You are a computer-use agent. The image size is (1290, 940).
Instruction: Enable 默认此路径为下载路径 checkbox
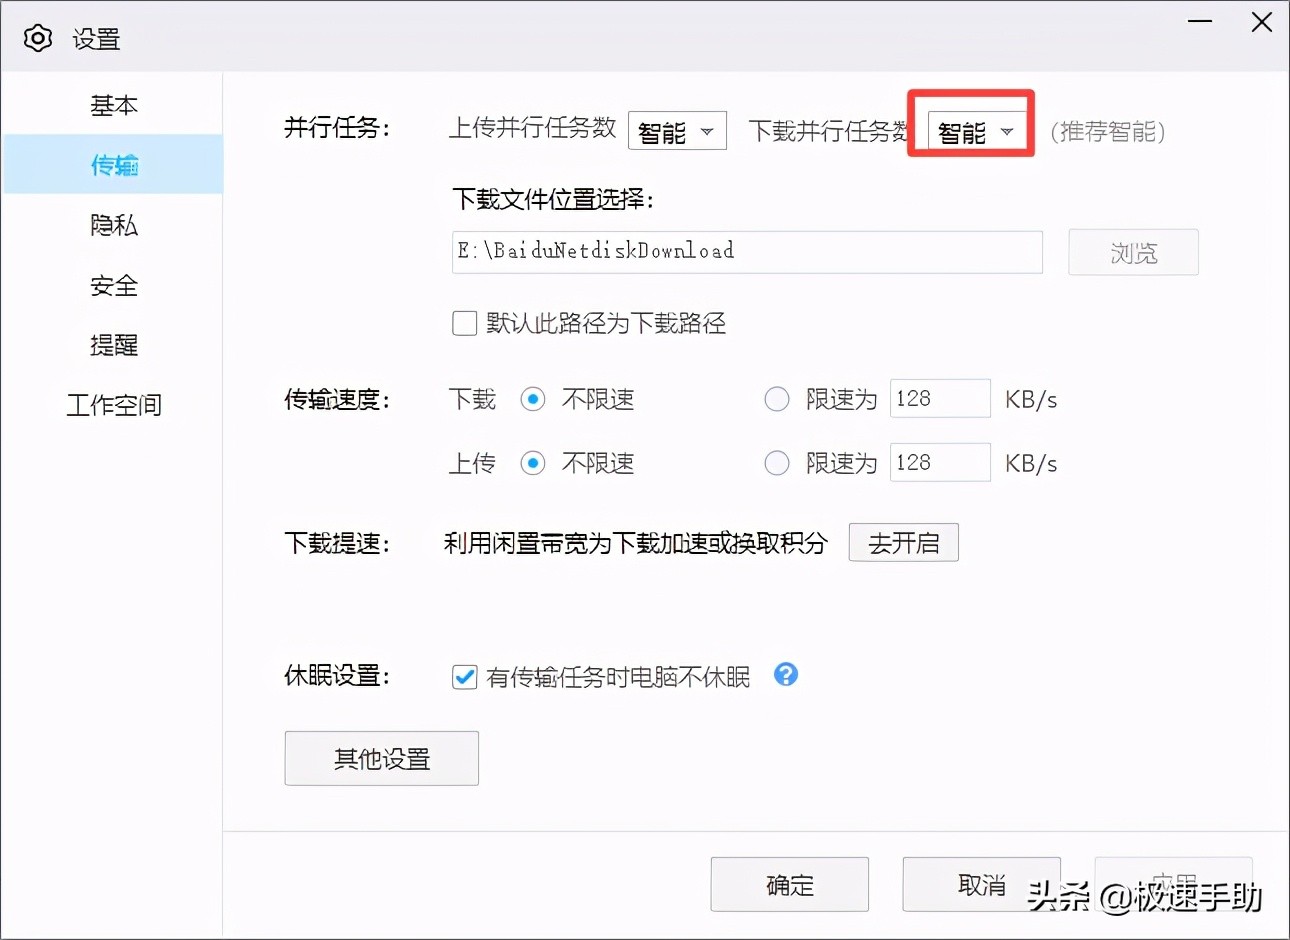click(464, 322)
